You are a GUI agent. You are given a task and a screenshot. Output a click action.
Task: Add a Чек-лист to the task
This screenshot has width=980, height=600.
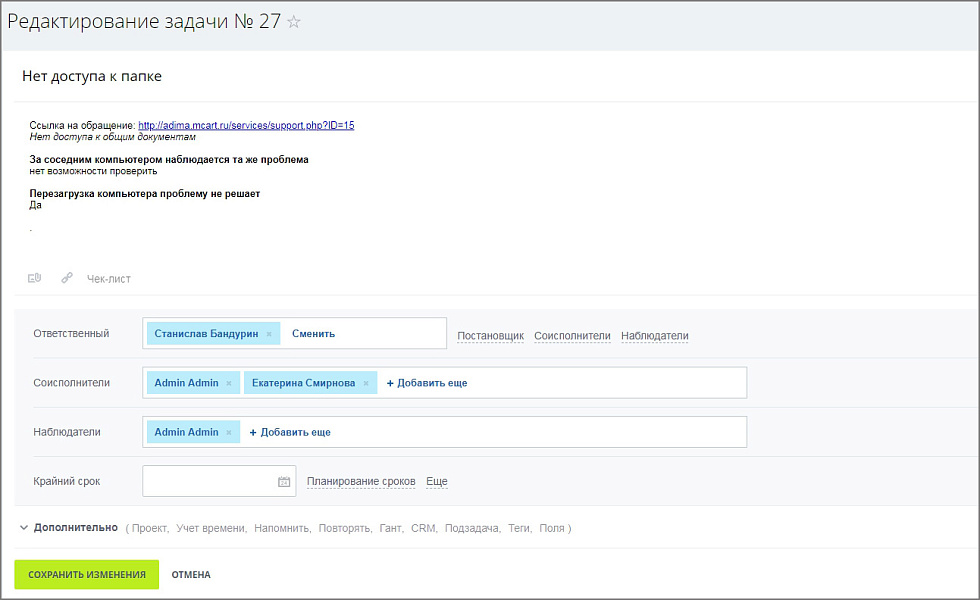pos(109,279)
